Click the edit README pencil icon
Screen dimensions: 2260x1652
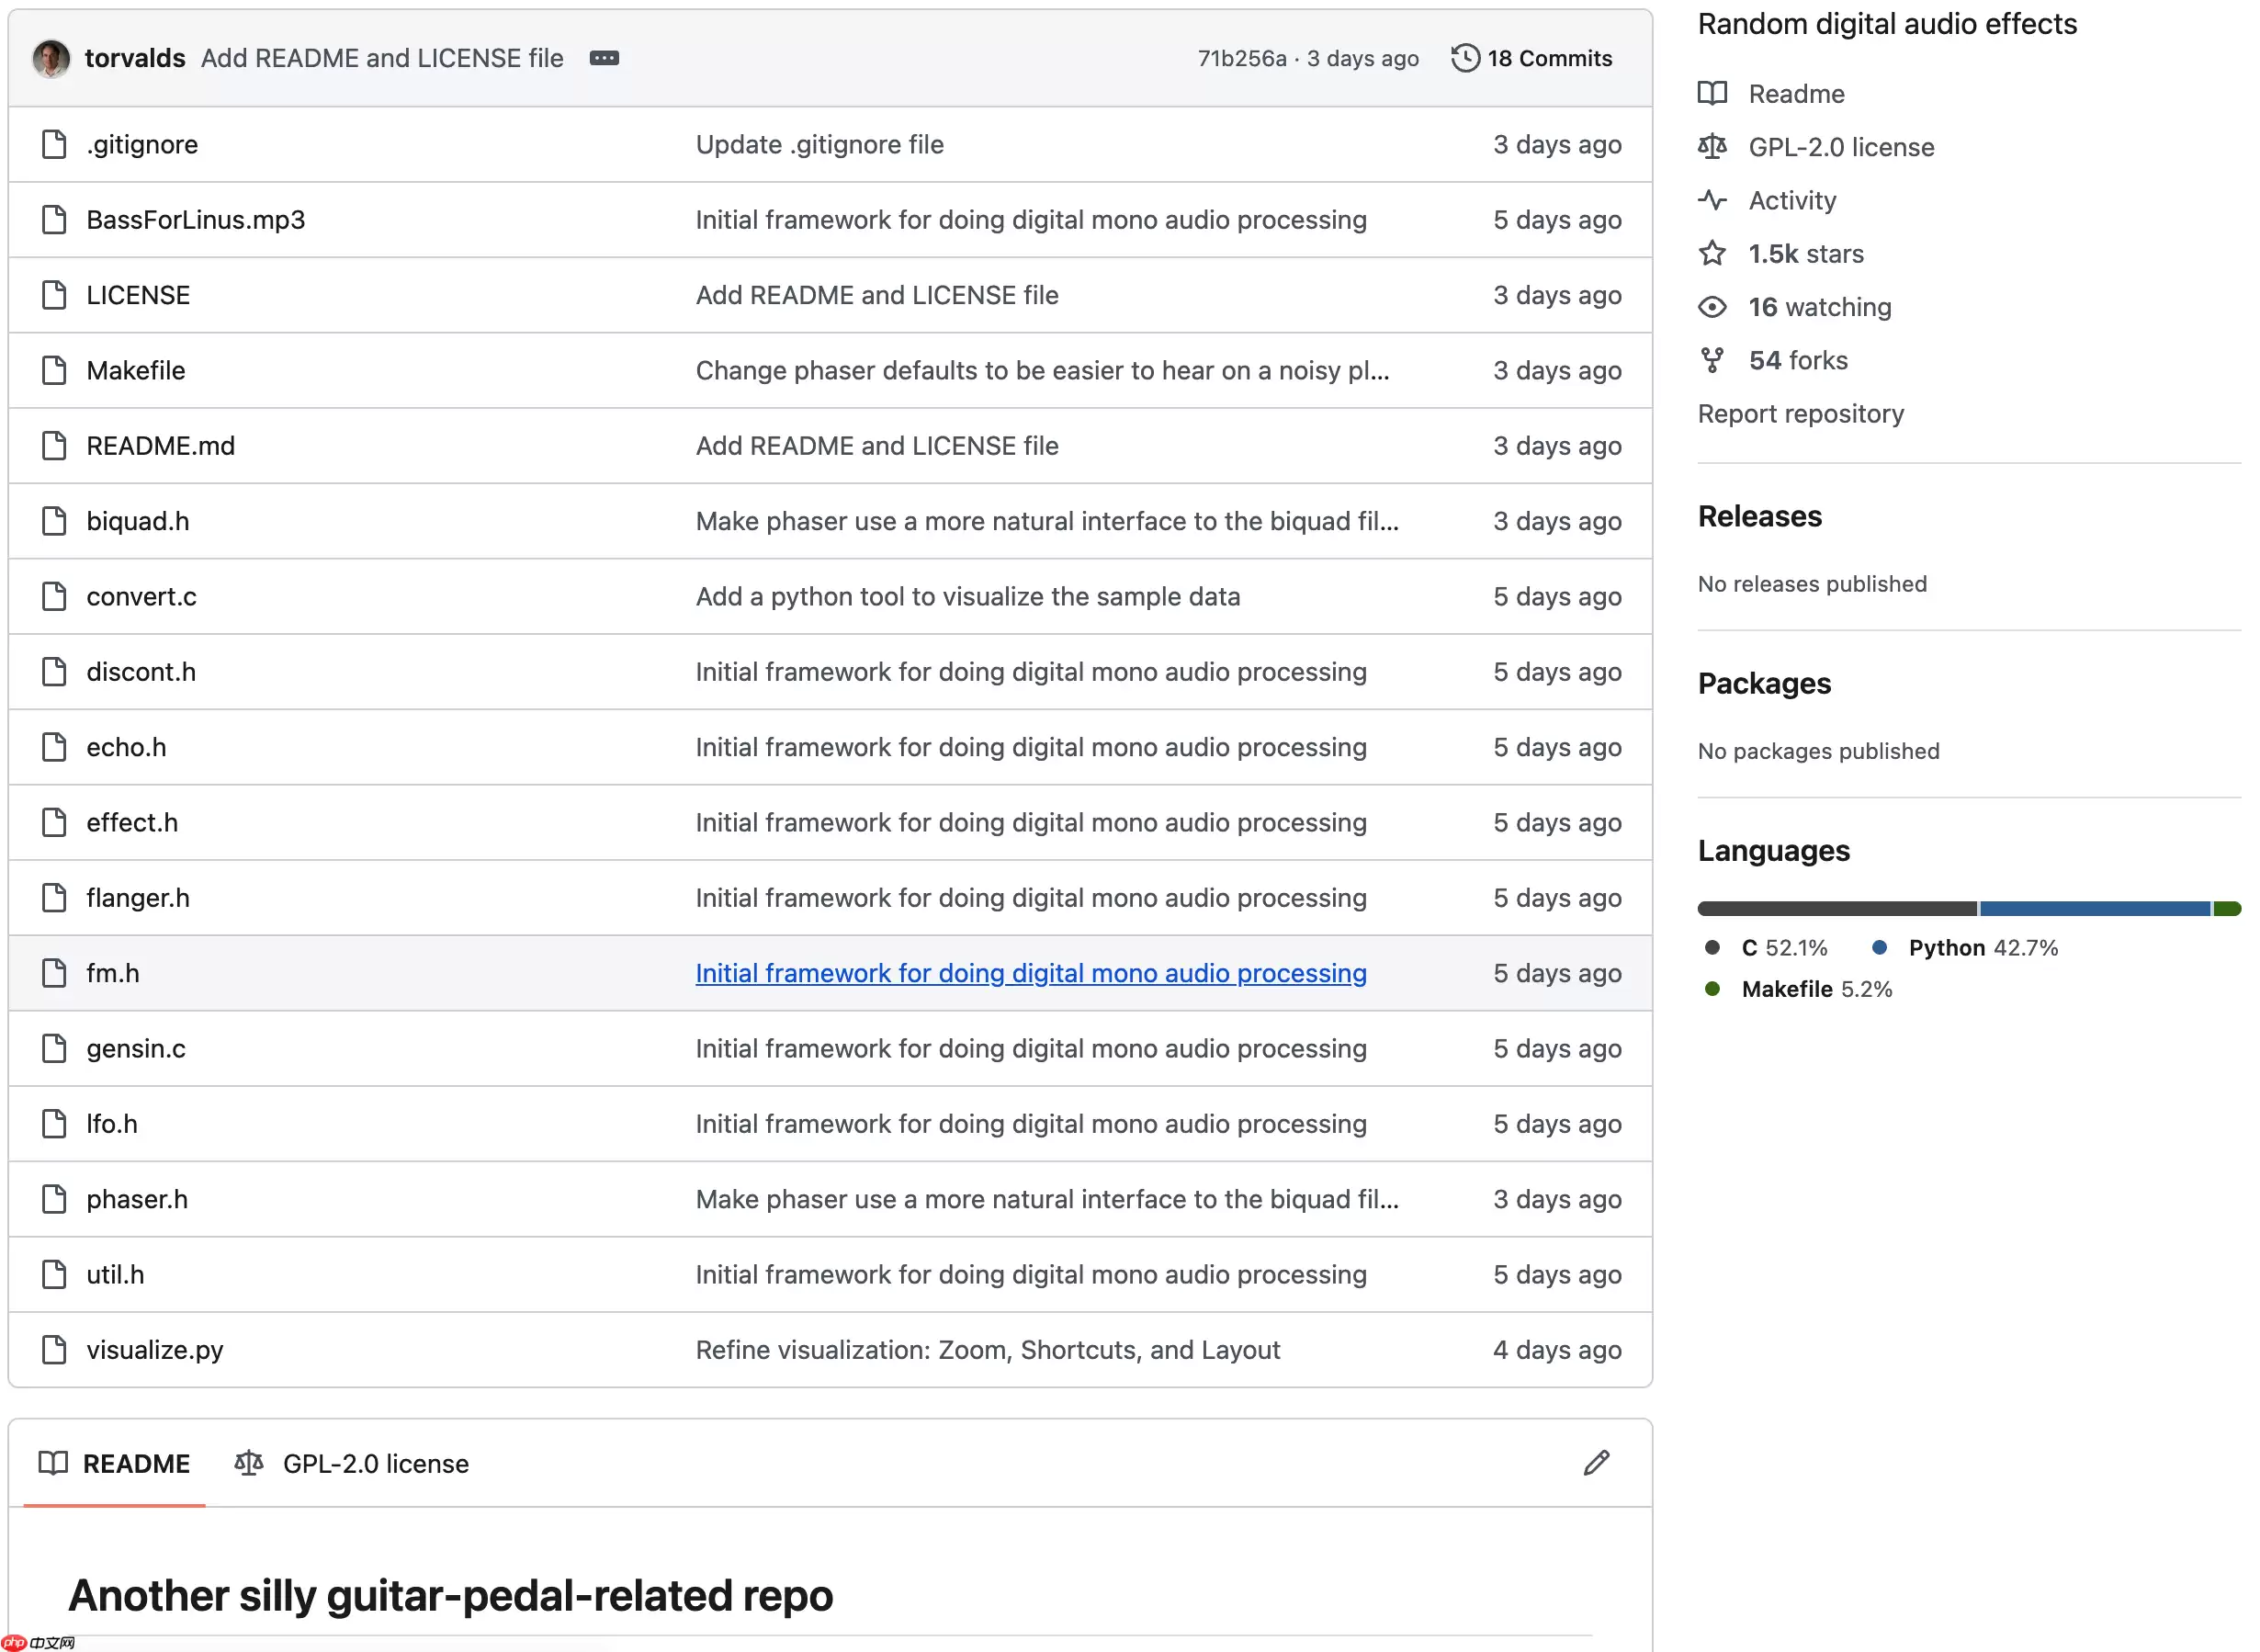click(1596, 1463)
